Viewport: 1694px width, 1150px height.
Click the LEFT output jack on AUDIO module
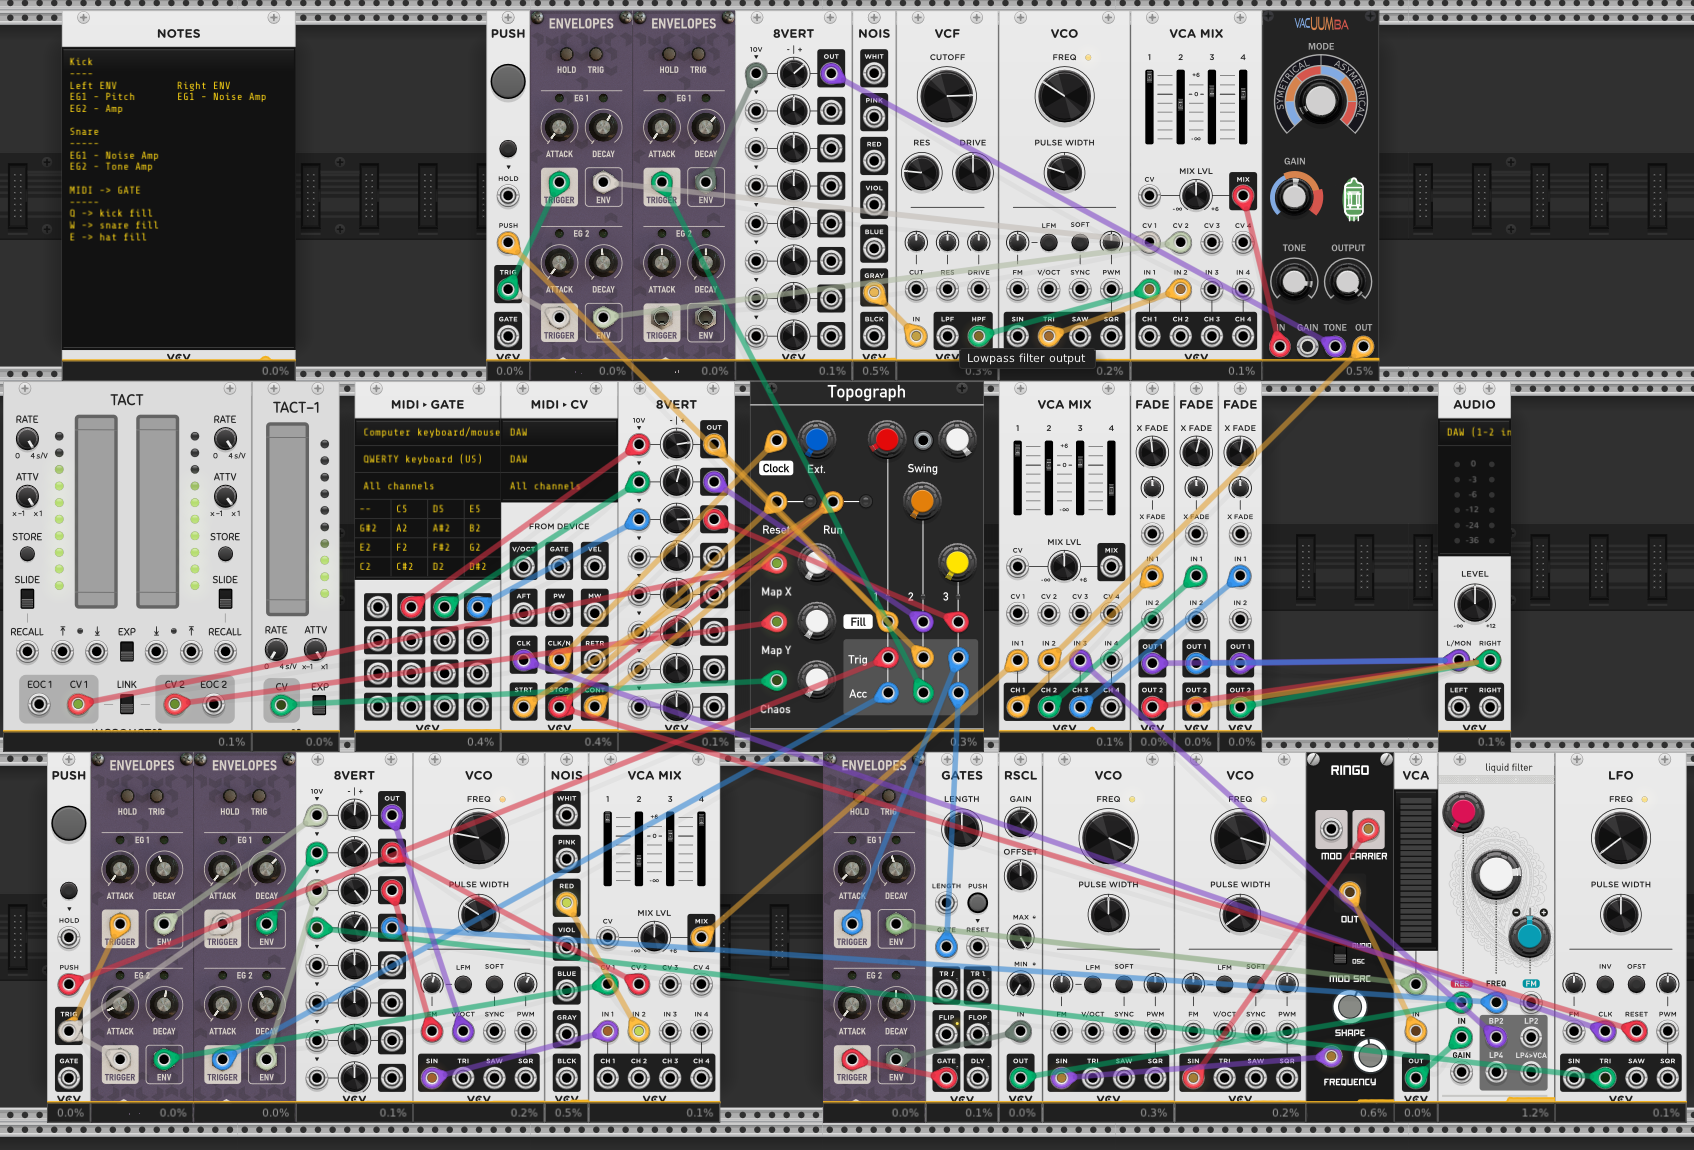(x=1459, y=707)
